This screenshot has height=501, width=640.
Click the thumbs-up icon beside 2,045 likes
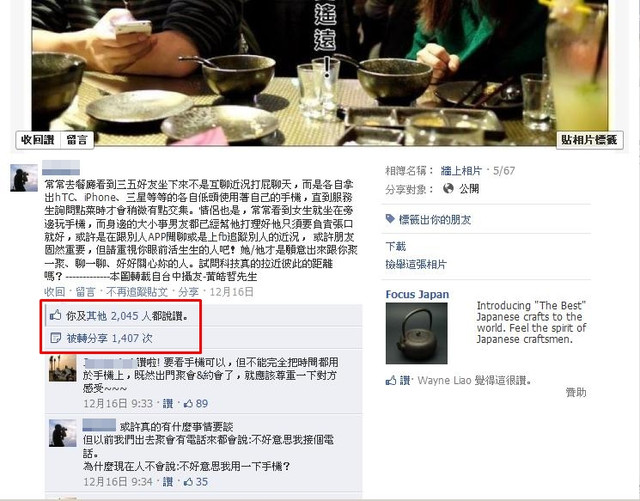[55, 315]
